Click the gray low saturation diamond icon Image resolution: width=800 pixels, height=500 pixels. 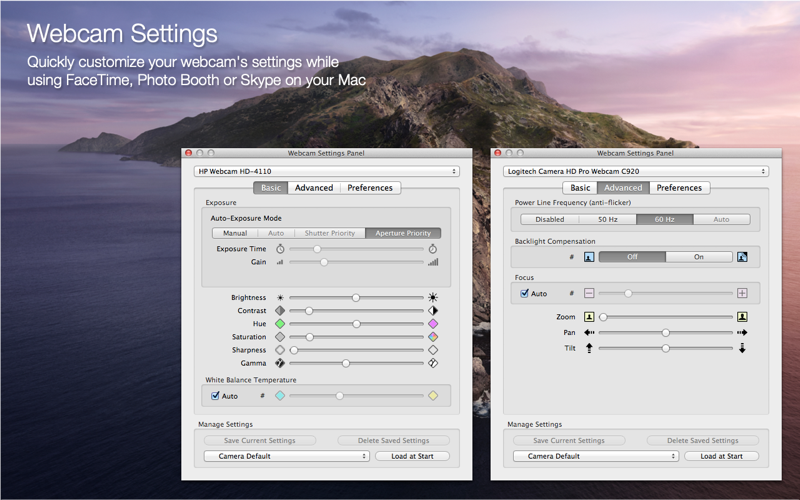pyautogui.click(x=280, y=337)
